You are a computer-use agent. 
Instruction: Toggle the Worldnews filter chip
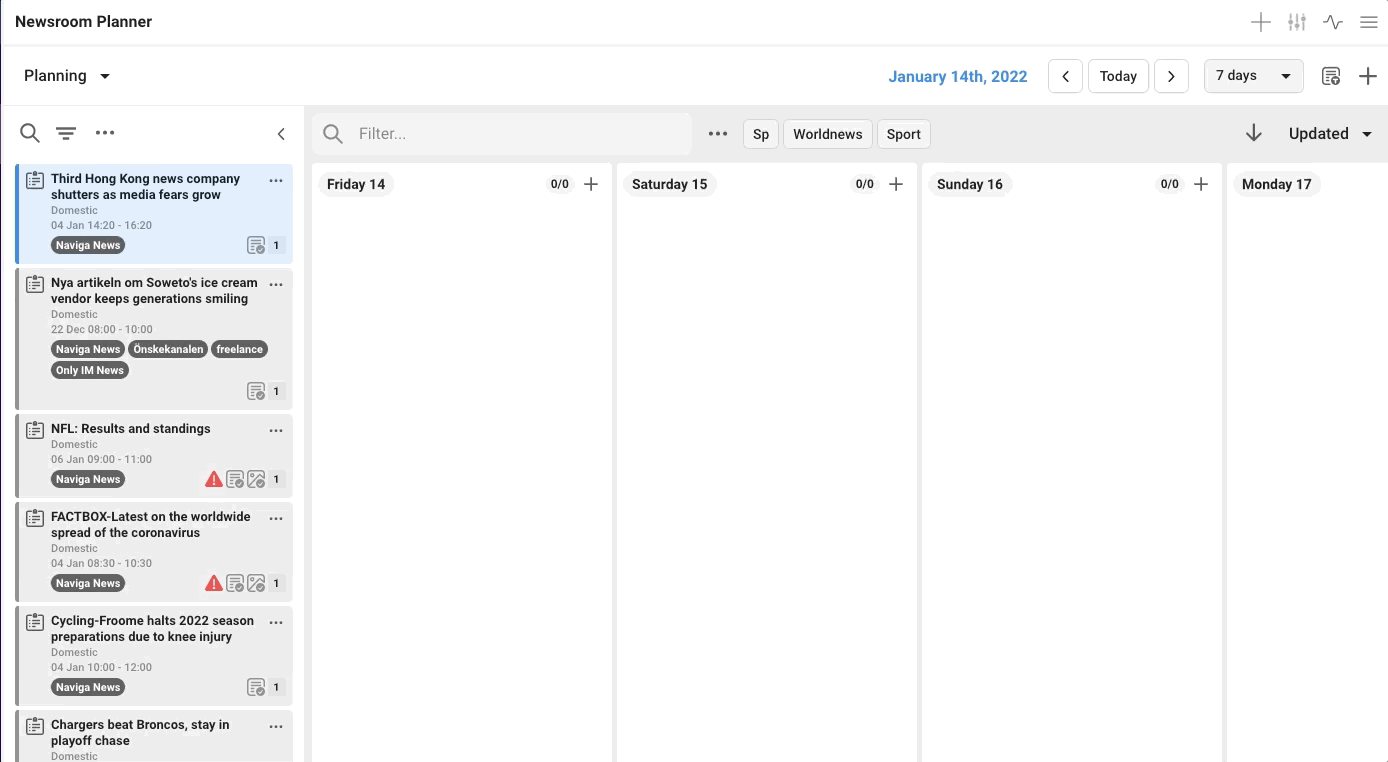pos(828,134)
